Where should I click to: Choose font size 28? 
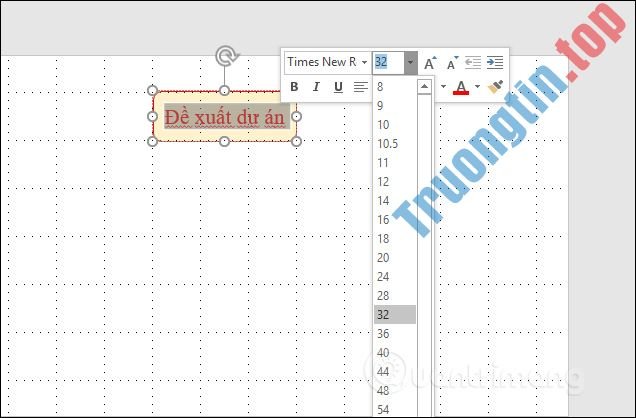(x=395, y=296)
